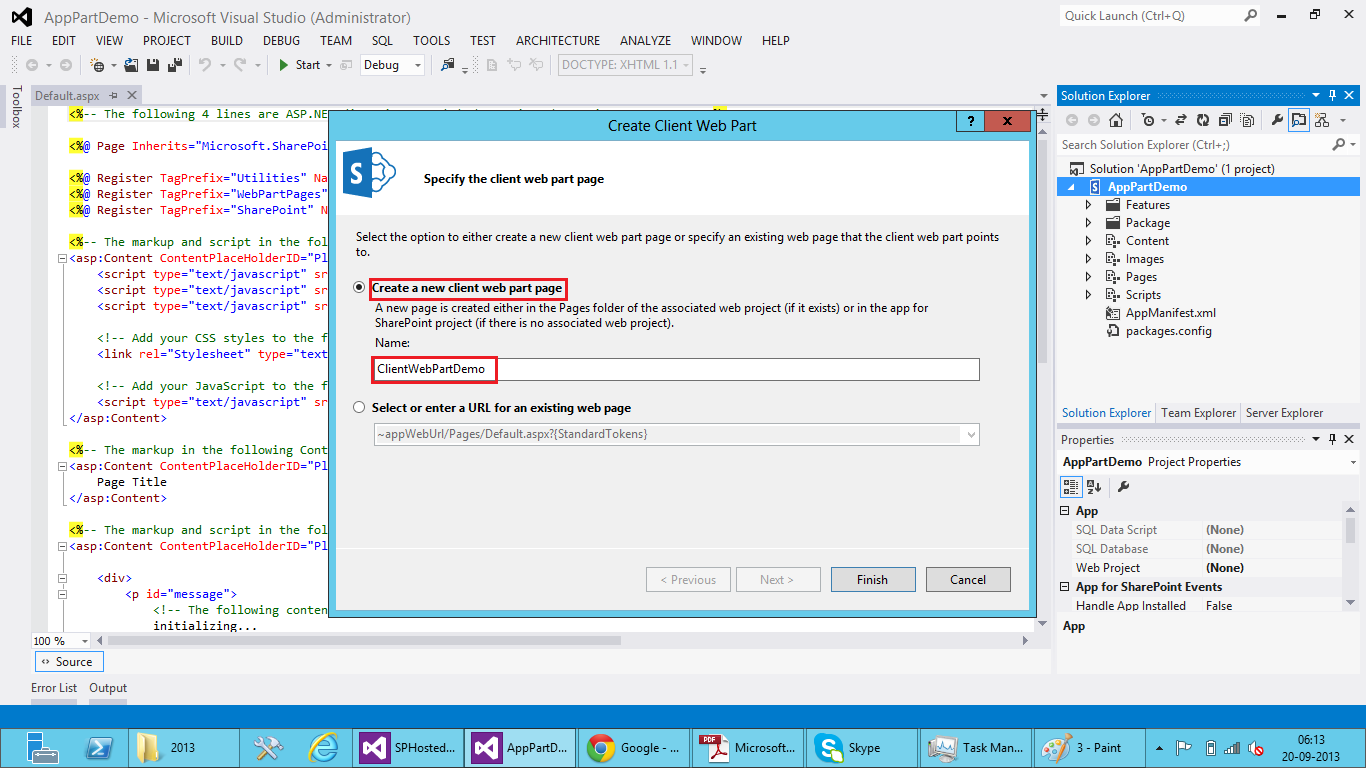Click the Cancel button in the dialog

[967, 579]
